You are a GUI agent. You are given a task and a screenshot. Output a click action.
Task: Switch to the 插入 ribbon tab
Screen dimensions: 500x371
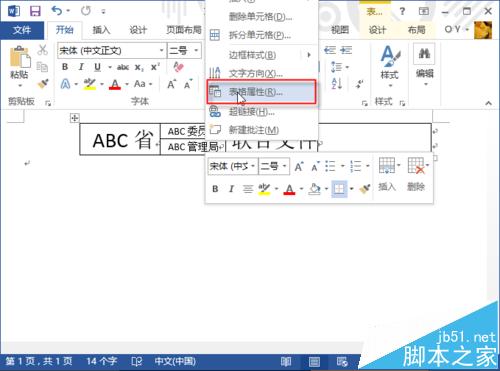click(x=101, y=30)
